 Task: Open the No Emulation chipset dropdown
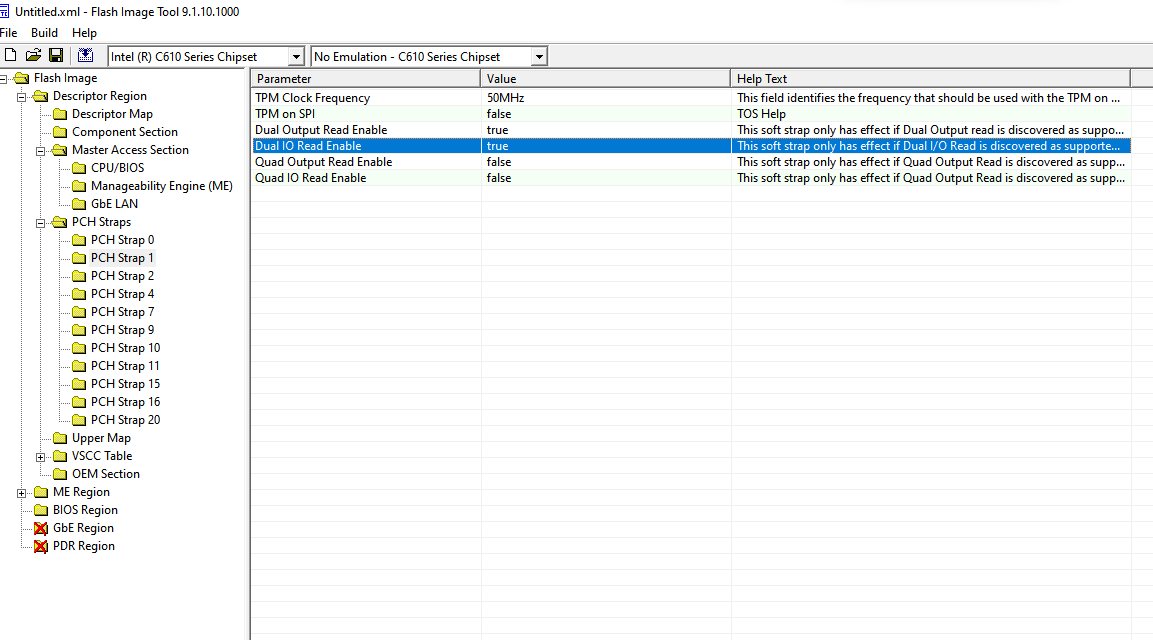[x=539, y=57]
